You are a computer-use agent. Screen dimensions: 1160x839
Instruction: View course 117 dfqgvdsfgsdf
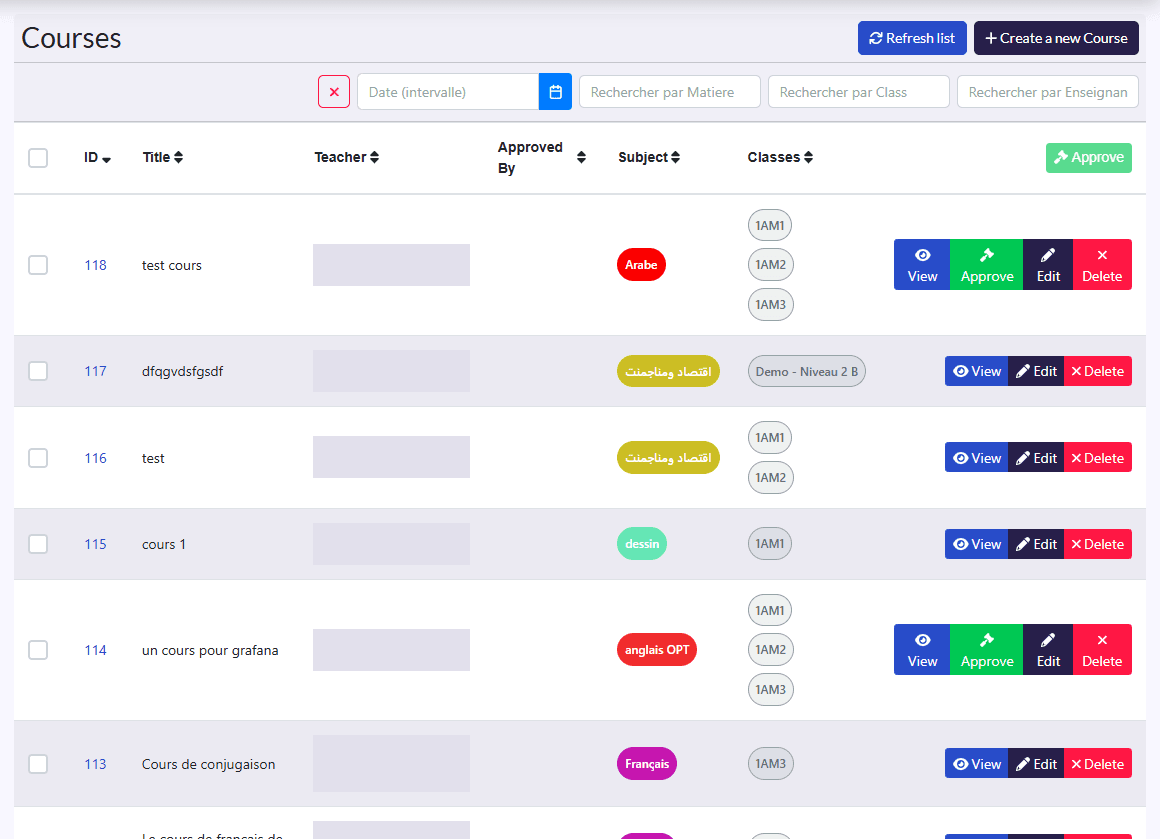[x=977, y=371]
